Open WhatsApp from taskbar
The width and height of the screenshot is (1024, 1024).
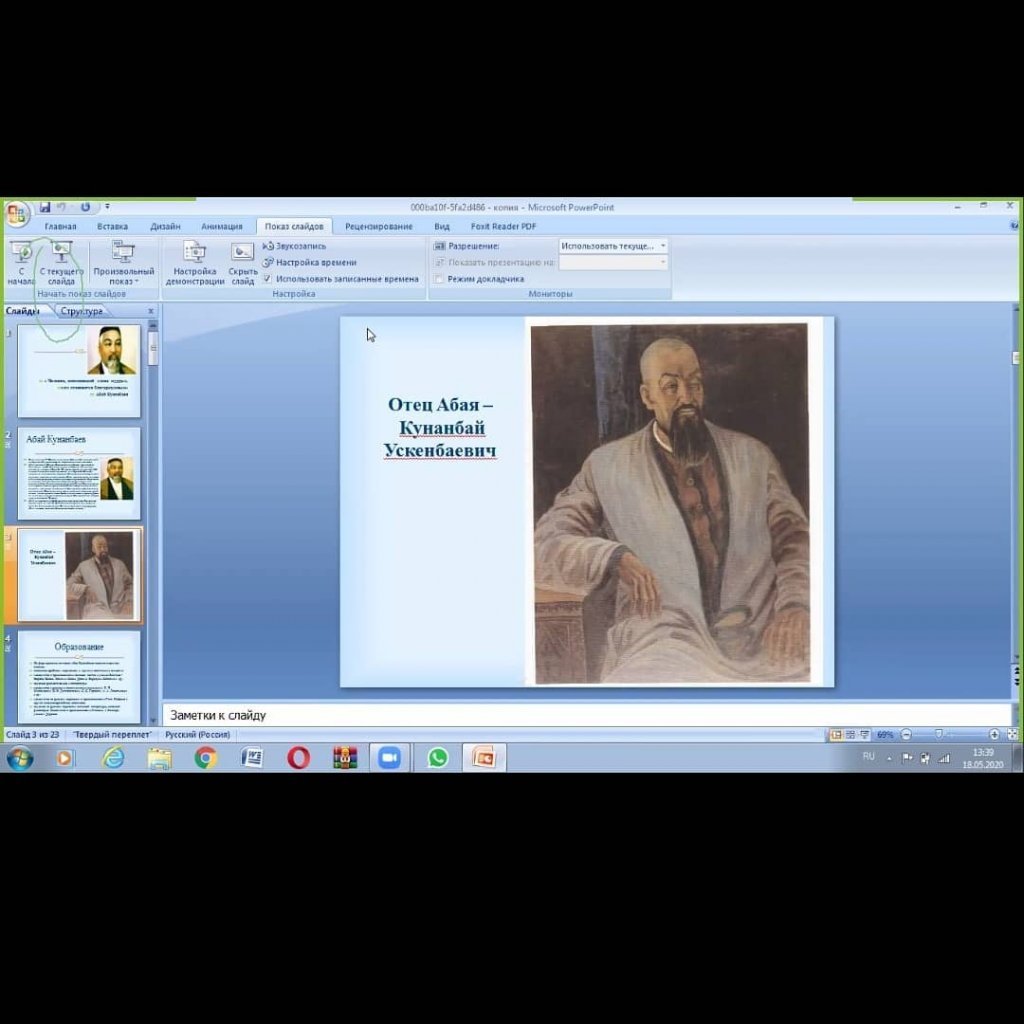click(438, 758)
